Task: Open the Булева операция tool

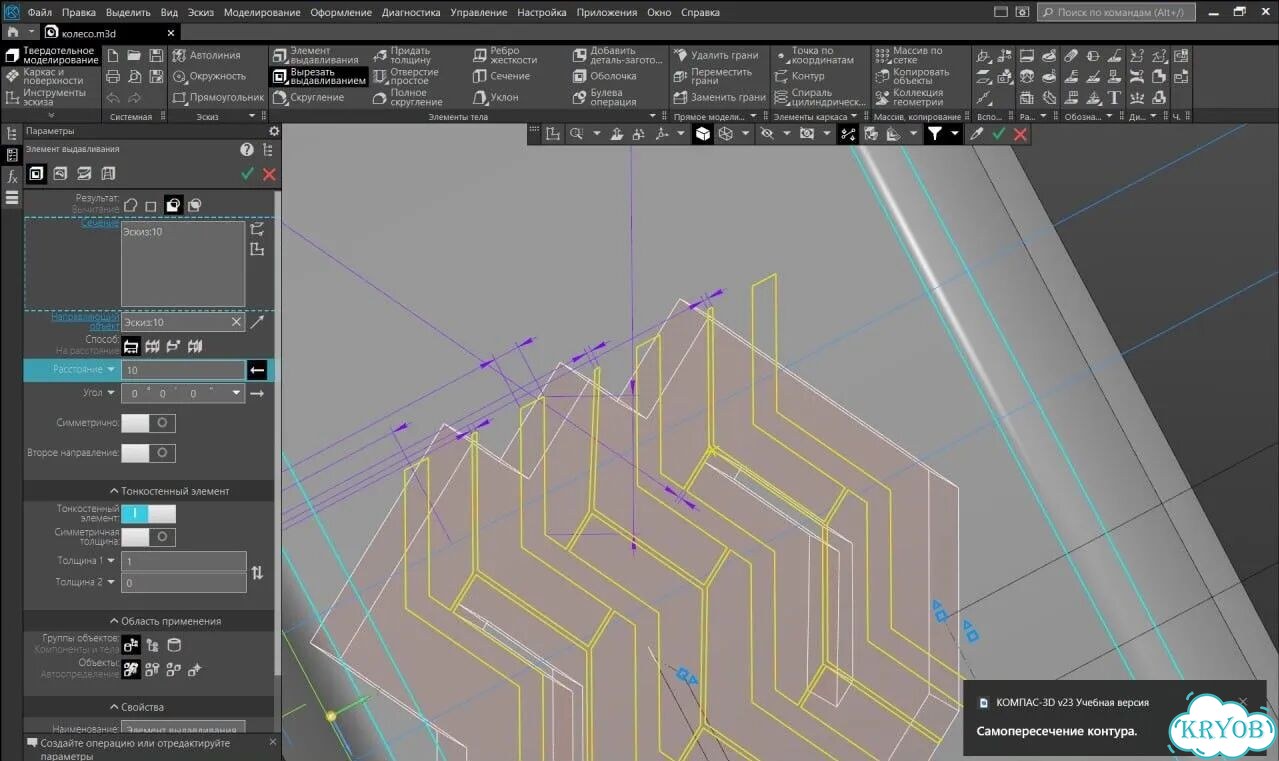Action: click(604, 97)
